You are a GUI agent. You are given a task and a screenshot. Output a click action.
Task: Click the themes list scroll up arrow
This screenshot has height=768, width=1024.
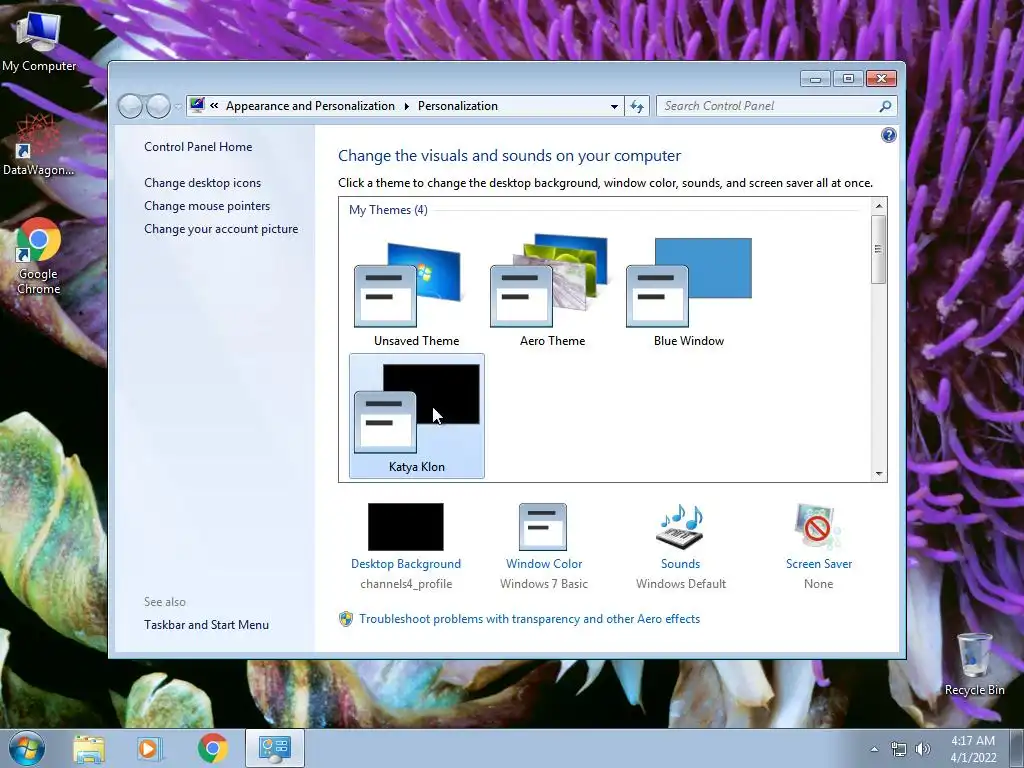click(x=879, y=206)
